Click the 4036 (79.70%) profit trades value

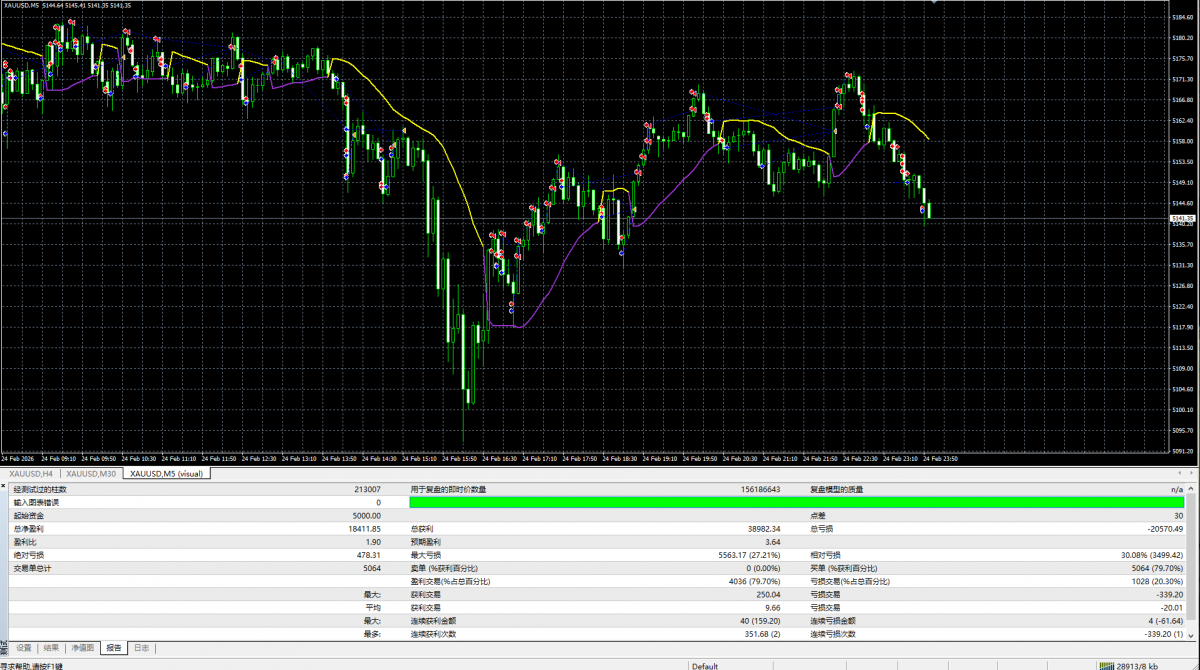tap(754, 580)
